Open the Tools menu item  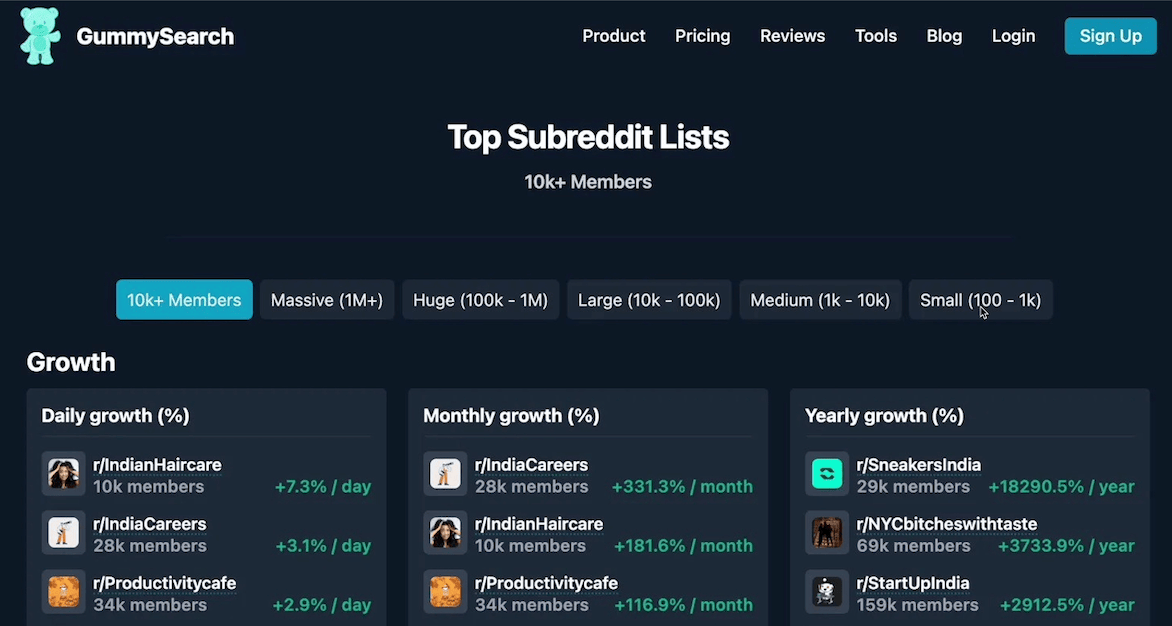875,36
